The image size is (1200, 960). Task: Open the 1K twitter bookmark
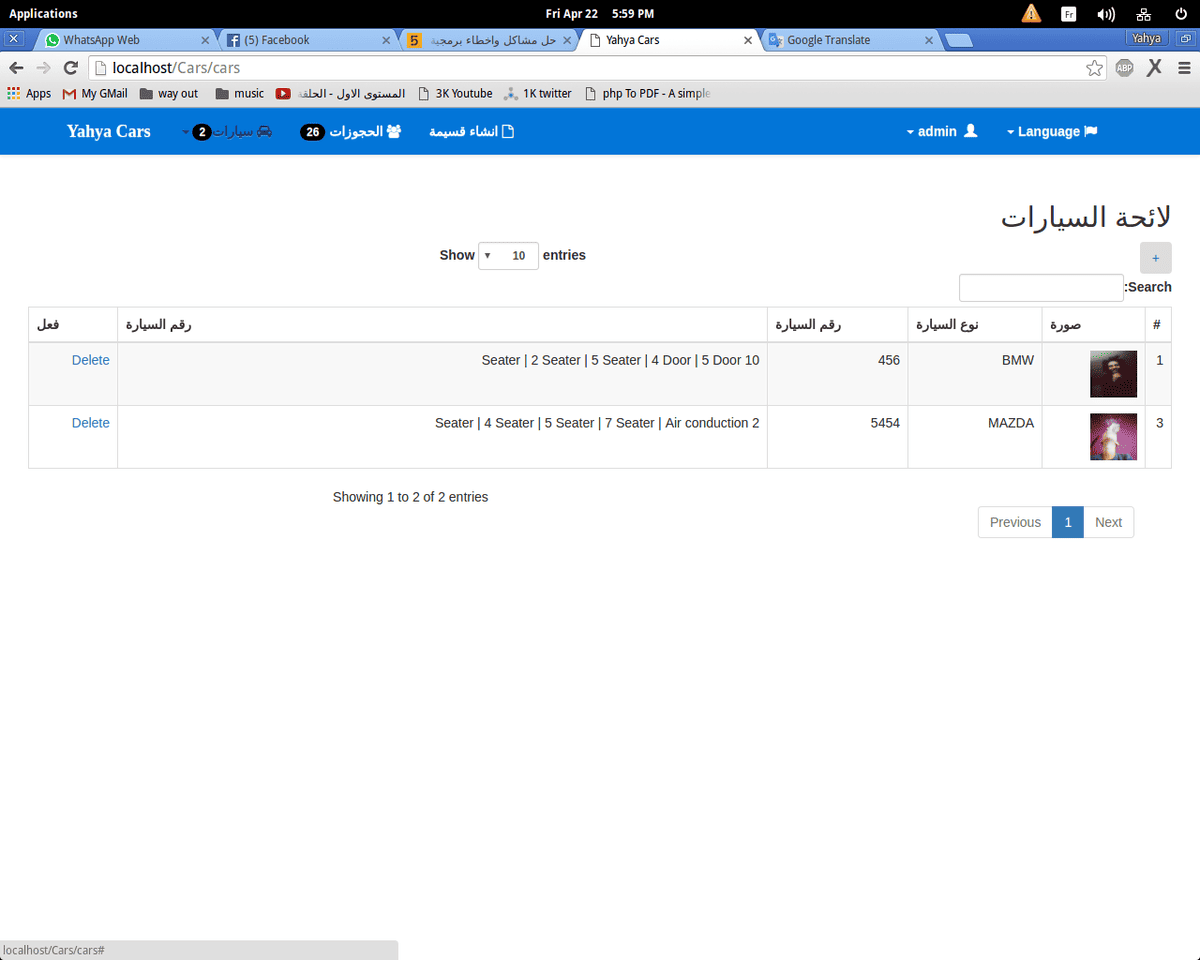(x=538, y=93)
